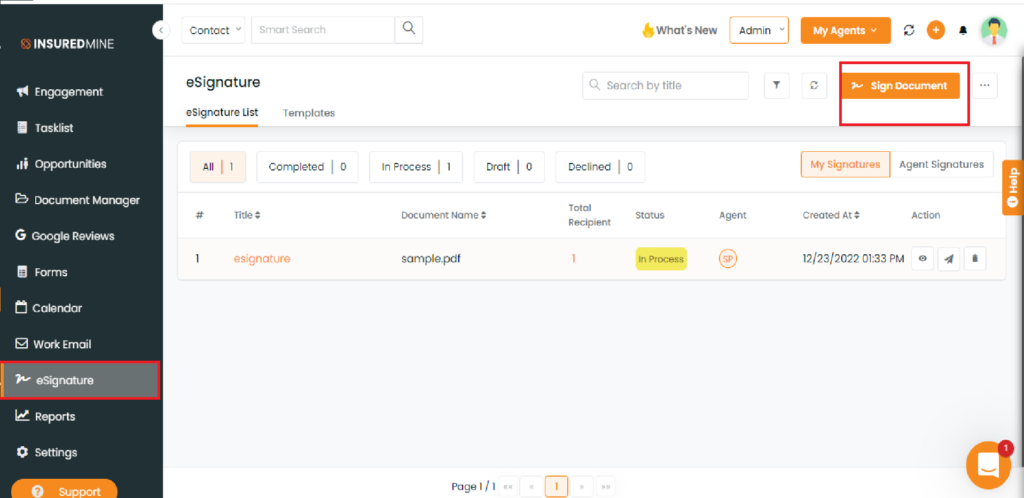Image resolution: width=1024 pixels, height=498 pixels.
Task: Go to the next page
Action: 581,486
